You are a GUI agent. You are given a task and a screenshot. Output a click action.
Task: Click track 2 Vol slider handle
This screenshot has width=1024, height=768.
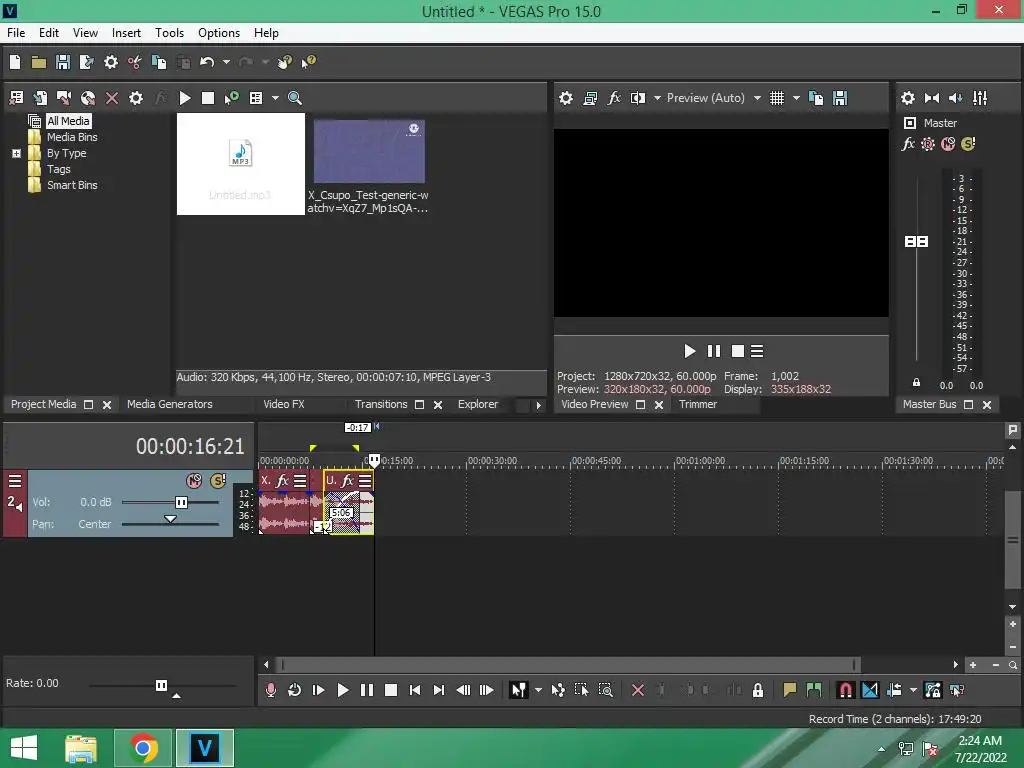pyautogui.click(x=181, y=502)
